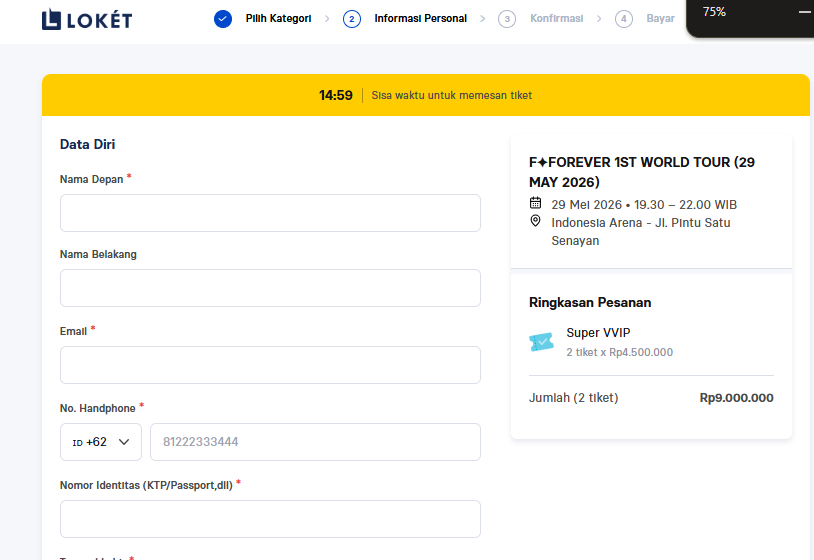Click the step 4 circle icon

point(623,19)
